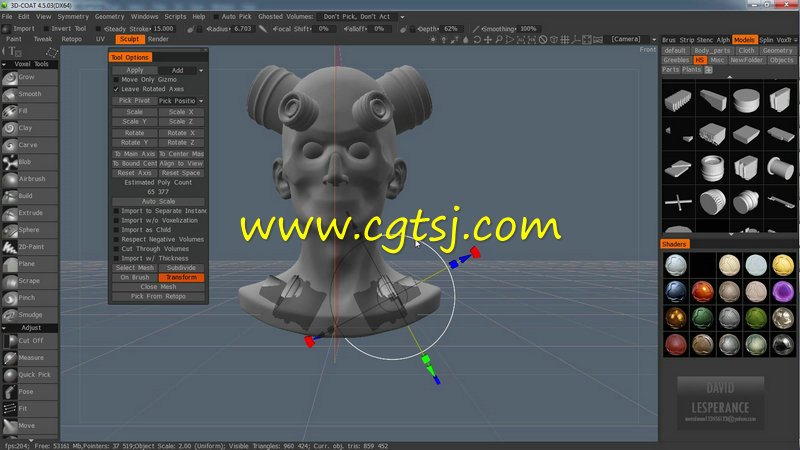Select the Grow voxel tool

click(x=30, y=78)
